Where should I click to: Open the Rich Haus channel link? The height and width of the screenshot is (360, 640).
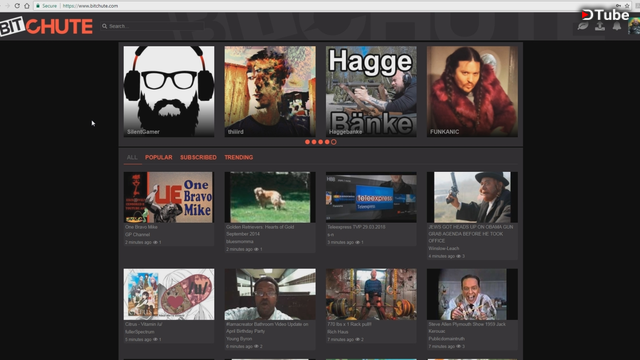click(338, 332)
